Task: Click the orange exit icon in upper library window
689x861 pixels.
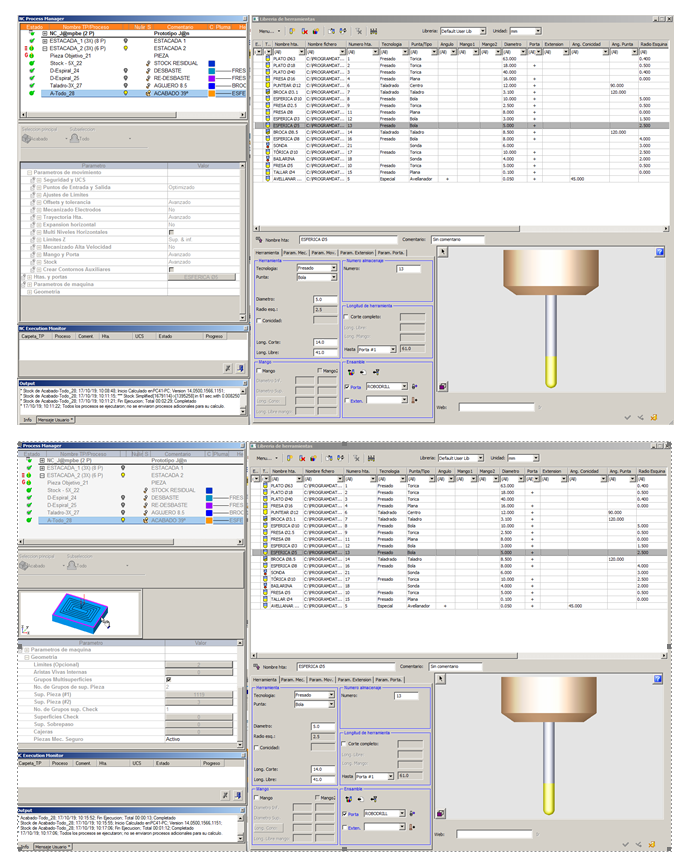Action: [653, 417]
